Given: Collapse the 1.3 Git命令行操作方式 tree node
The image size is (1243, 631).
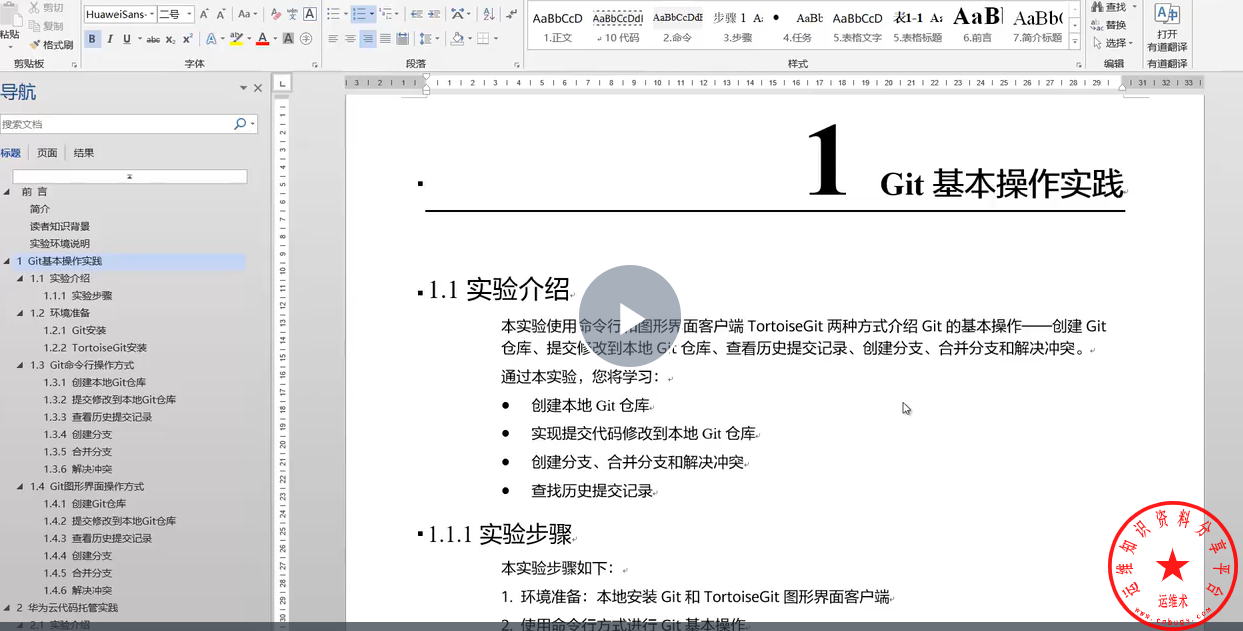Looking at the screenshot, I should coord(20,365).
